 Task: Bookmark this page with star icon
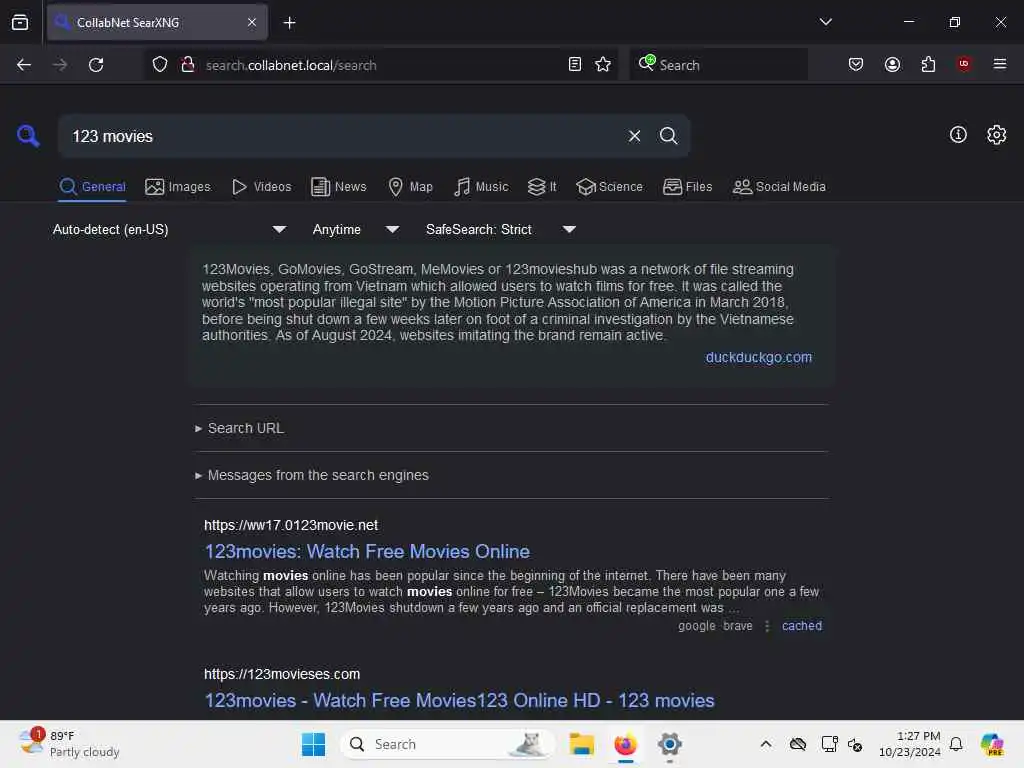[603, 64]
